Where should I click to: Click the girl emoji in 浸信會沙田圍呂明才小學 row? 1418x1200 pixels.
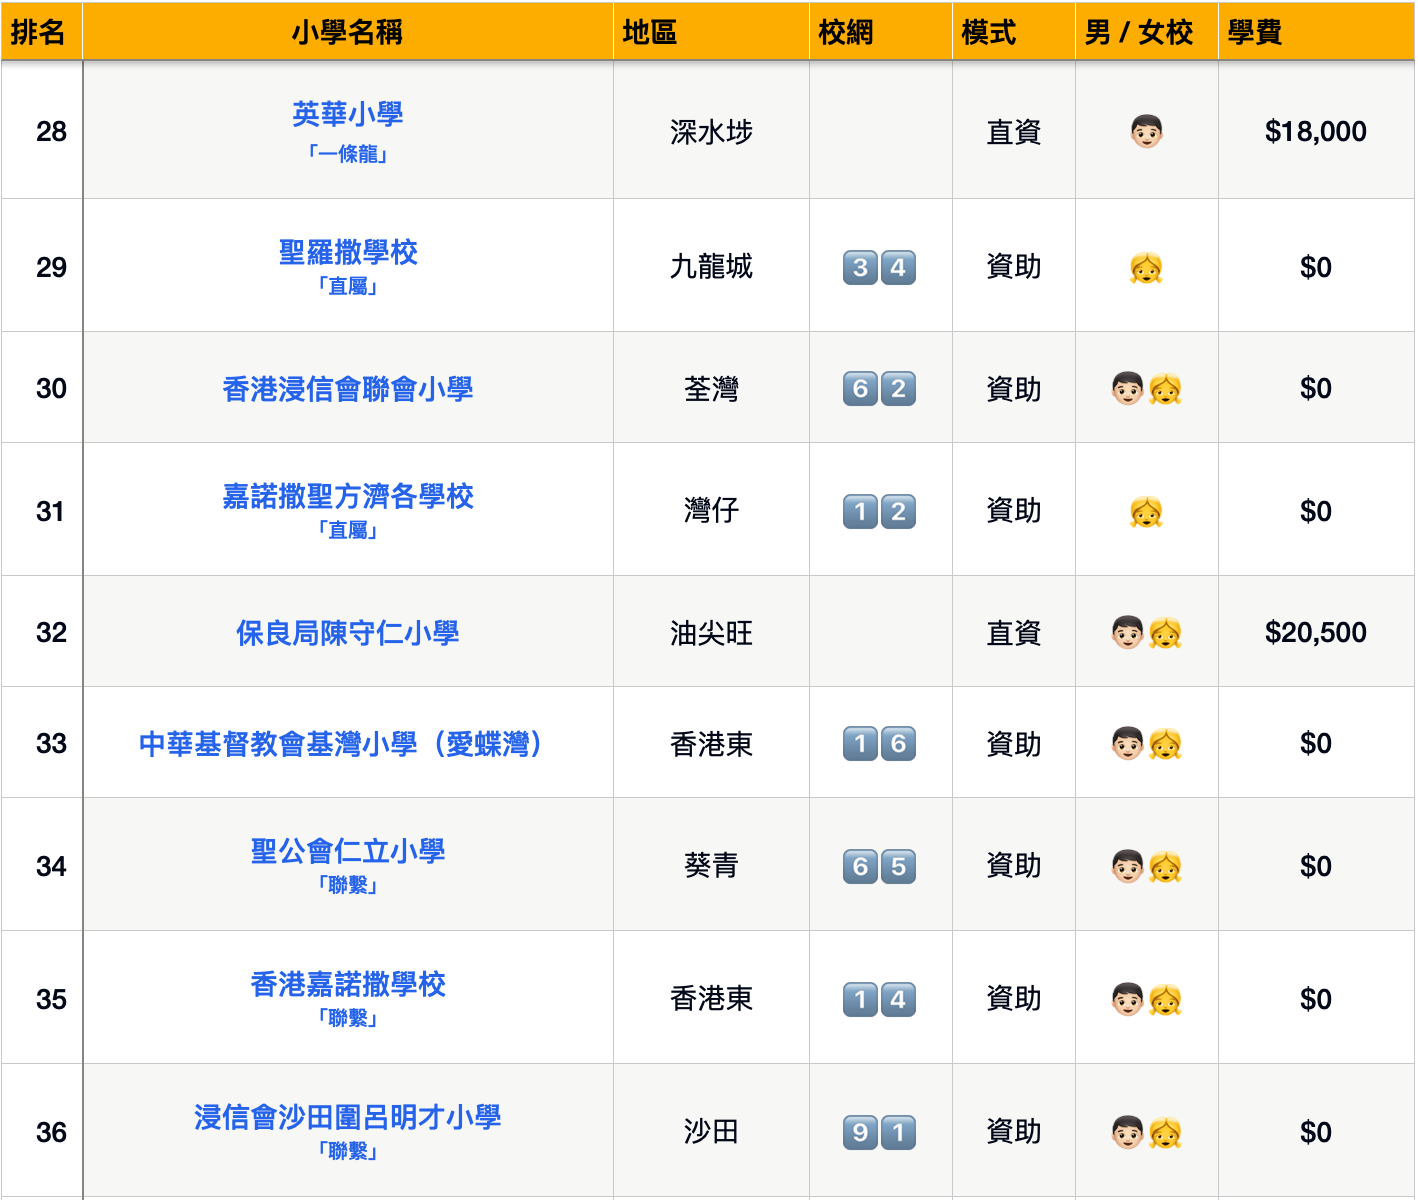click(1165, 1133)
